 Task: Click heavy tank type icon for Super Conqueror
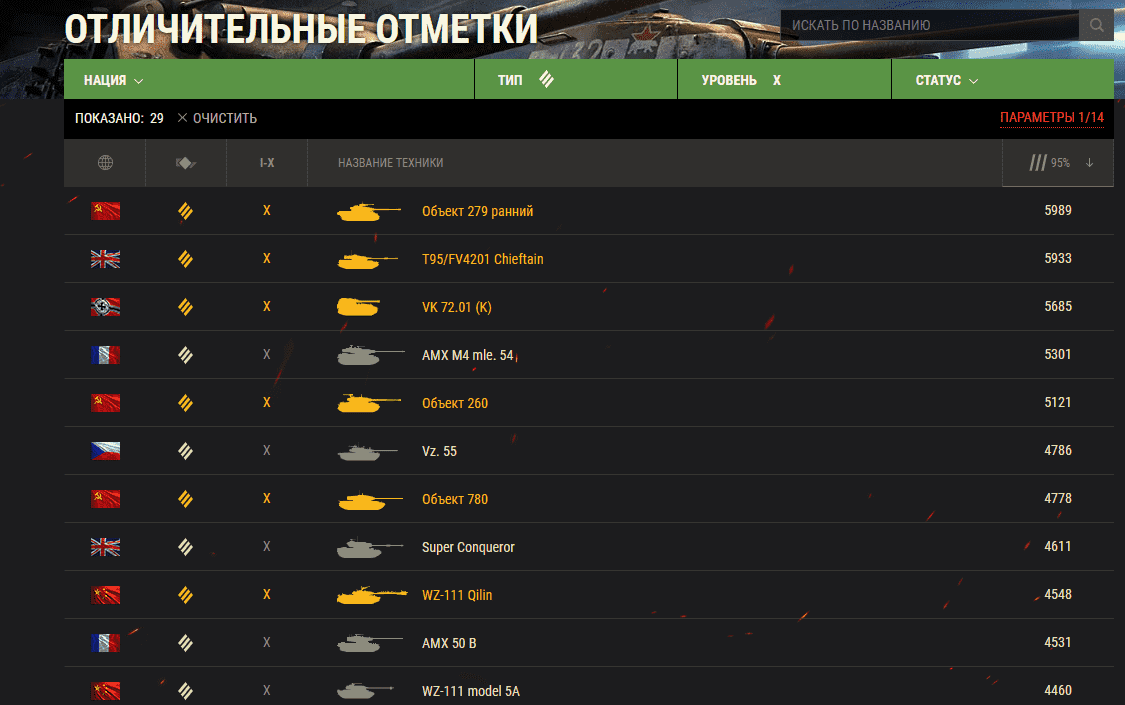pos(185,547)
